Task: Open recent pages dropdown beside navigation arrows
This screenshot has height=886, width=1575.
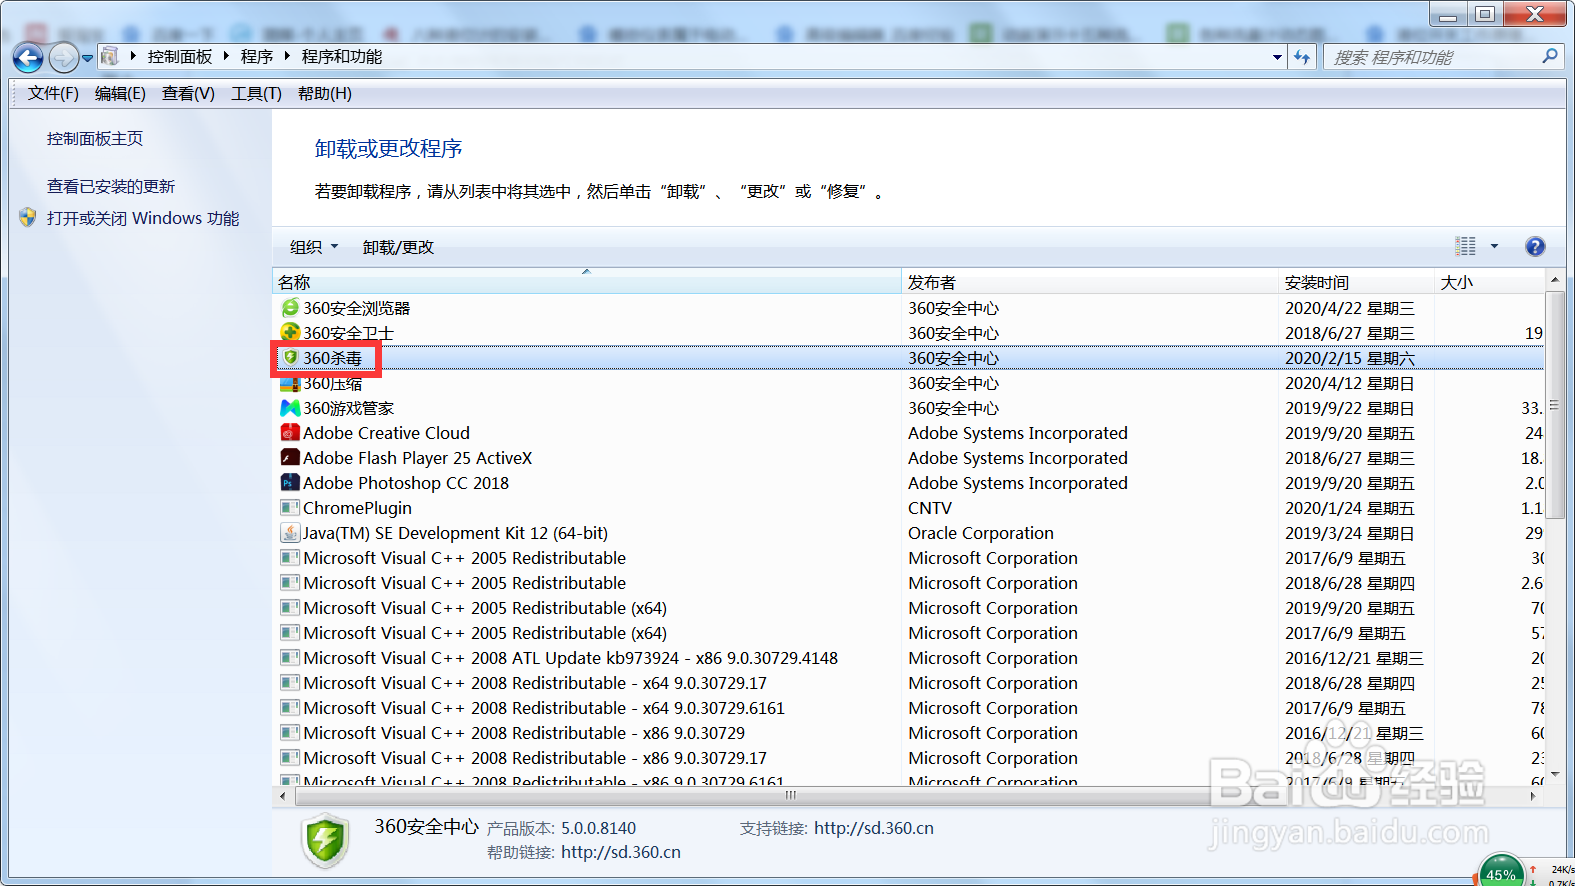Action: click(x=88, y=58)
